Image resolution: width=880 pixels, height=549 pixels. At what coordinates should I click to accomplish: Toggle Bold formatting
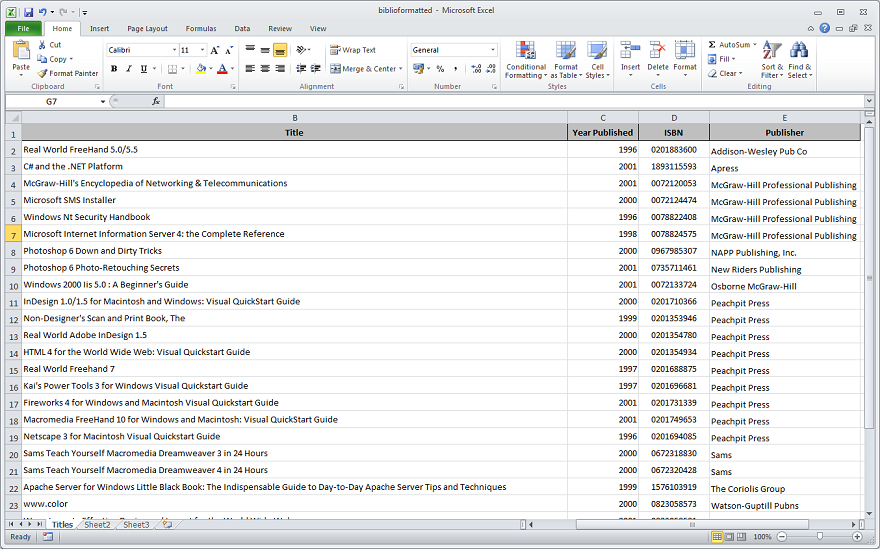click(x=114, y=68)
